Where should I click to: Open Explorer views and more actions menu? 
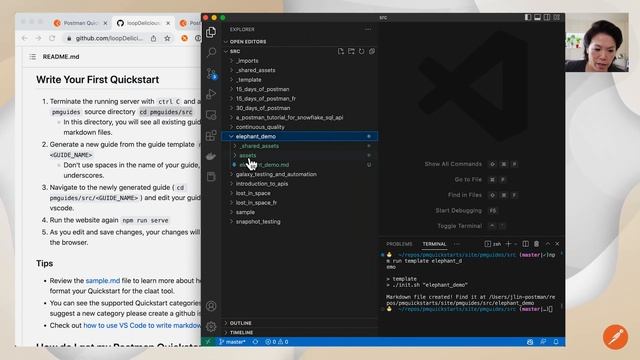click(368, 29)
